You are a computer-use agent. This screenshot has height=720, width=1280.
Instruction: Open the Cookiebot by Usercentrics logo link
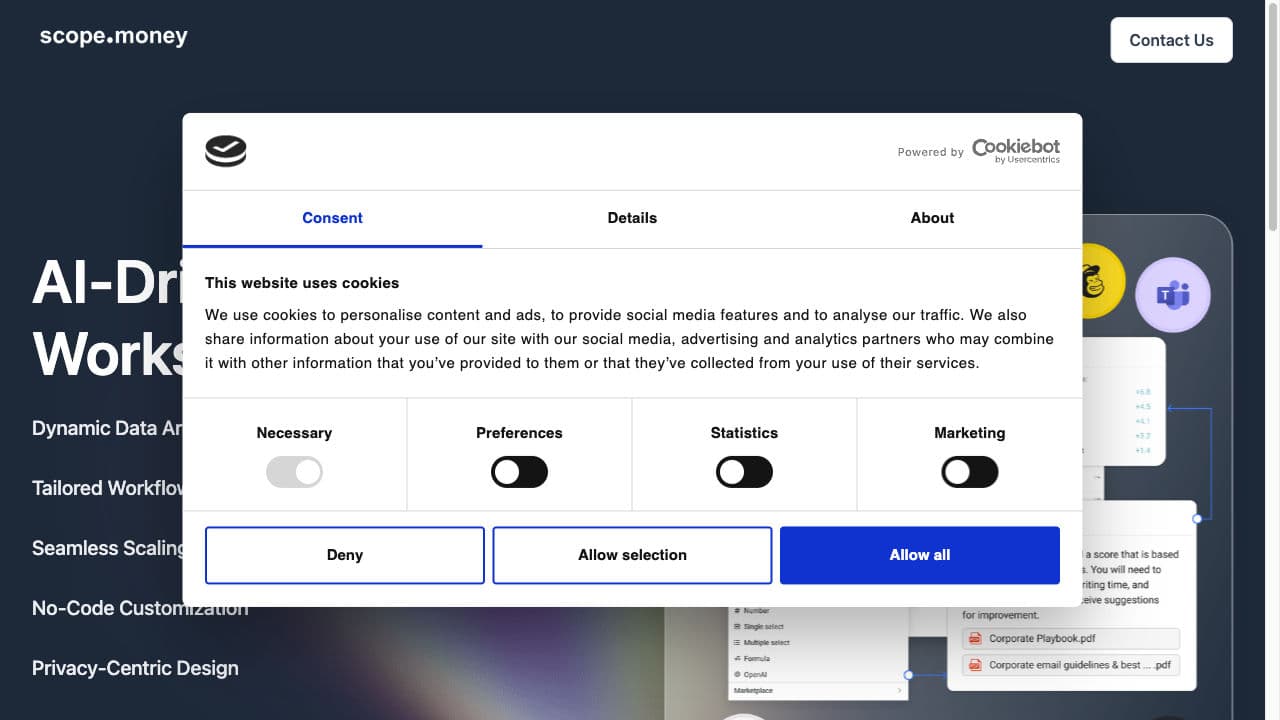[x=1016, y=151]
